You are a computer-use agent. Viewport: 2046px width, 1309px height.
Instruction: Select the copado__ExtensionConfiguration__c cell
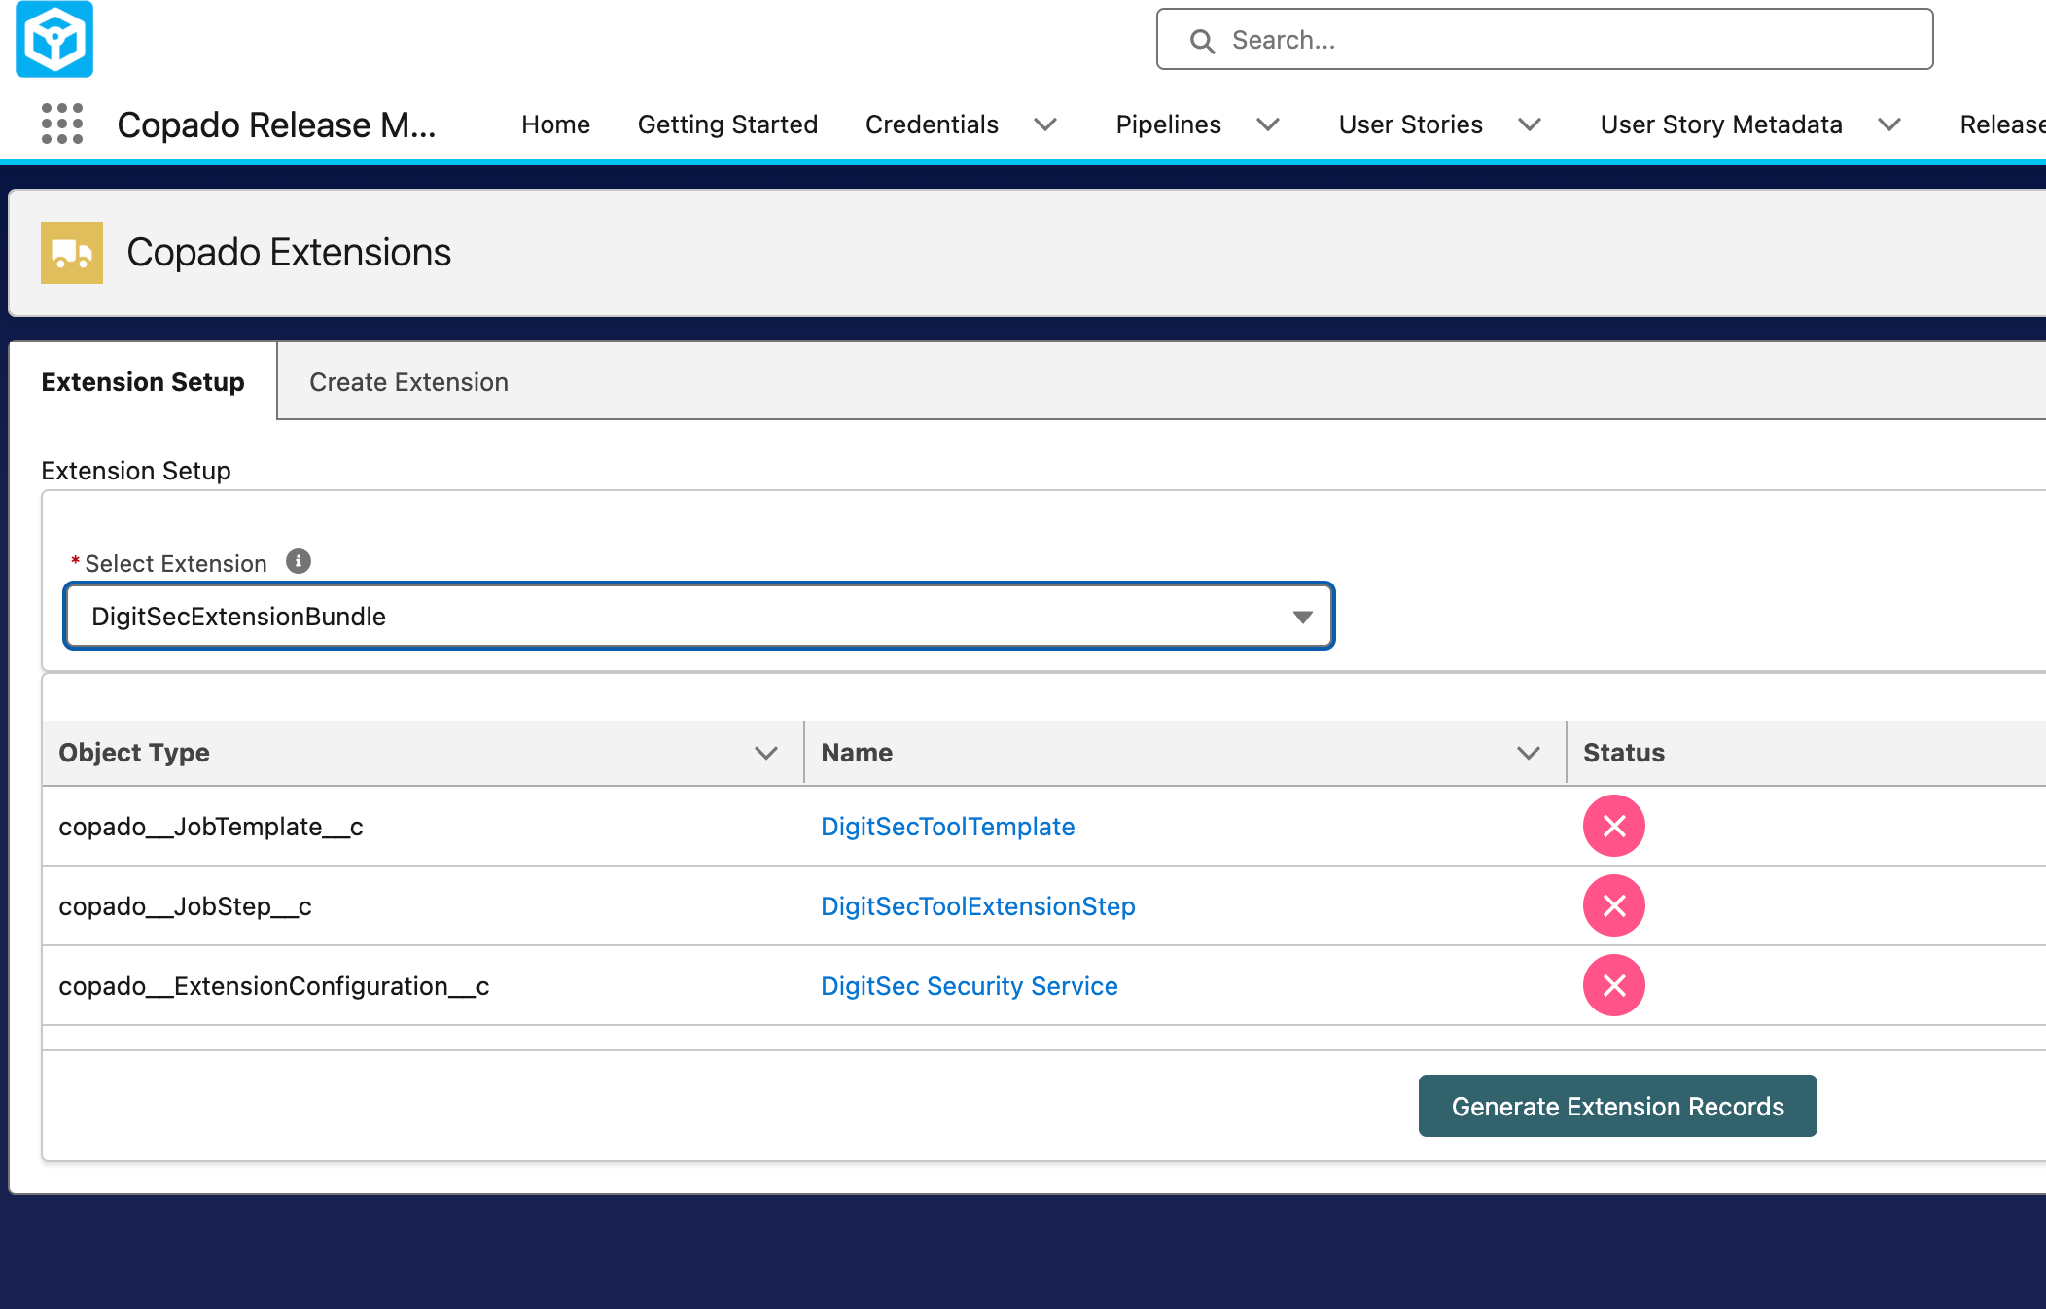[423, 986]
